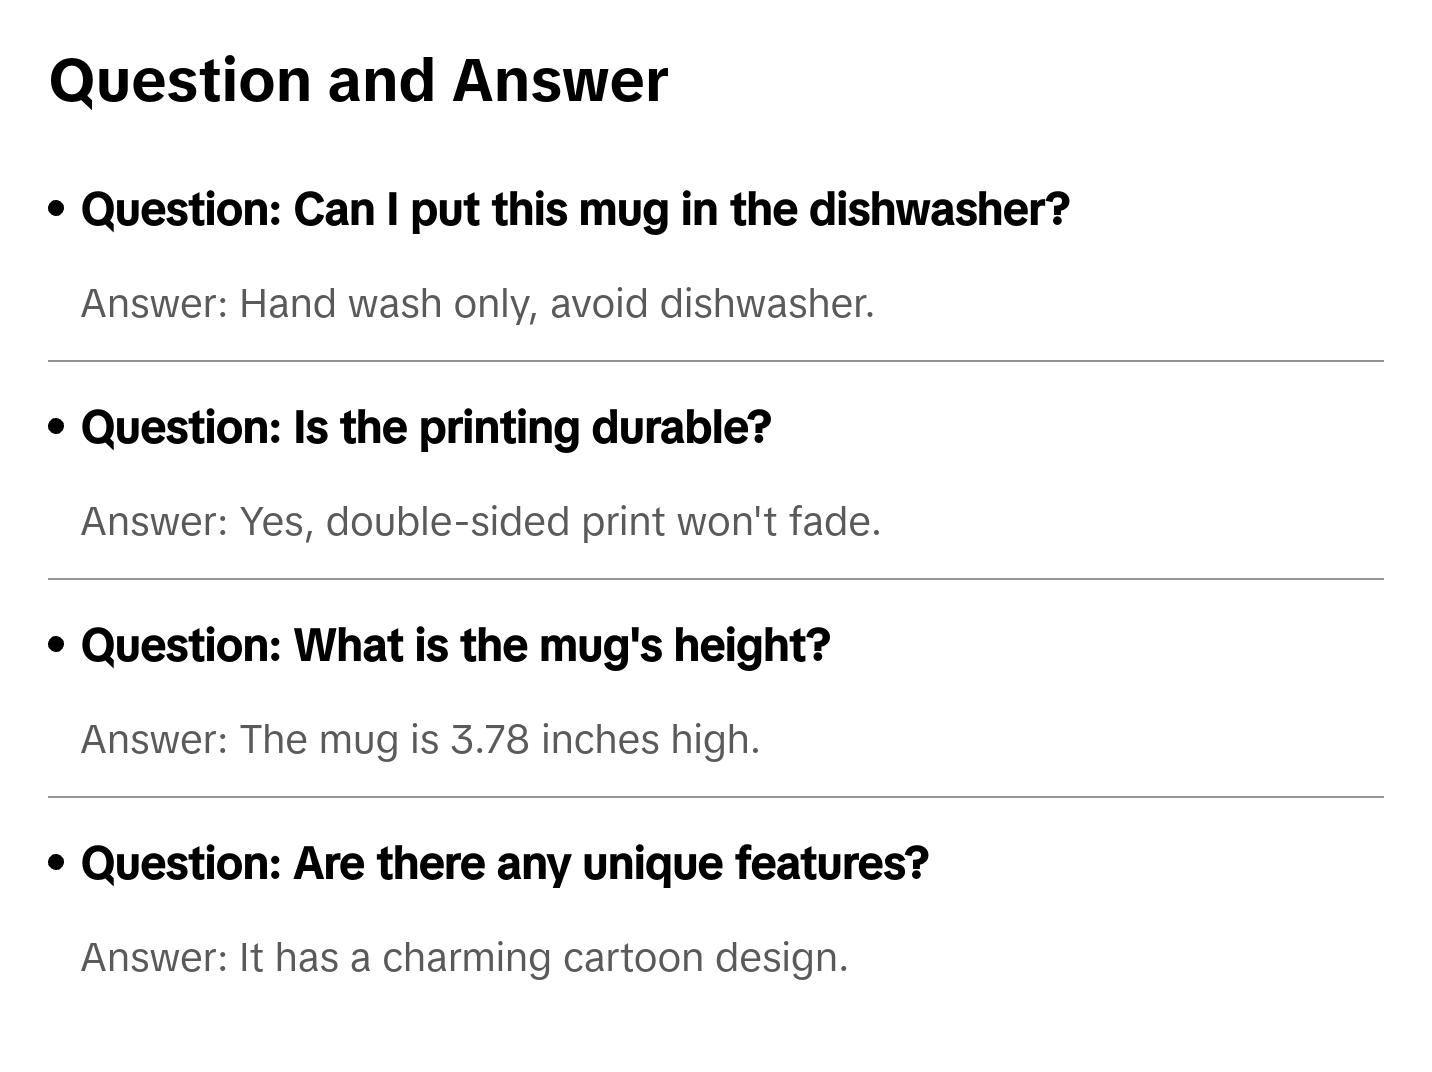Viewport: 1432px width, 1072px height.
Task: Select the 'What is the mug's height?' question
Action: click(455, 646)
